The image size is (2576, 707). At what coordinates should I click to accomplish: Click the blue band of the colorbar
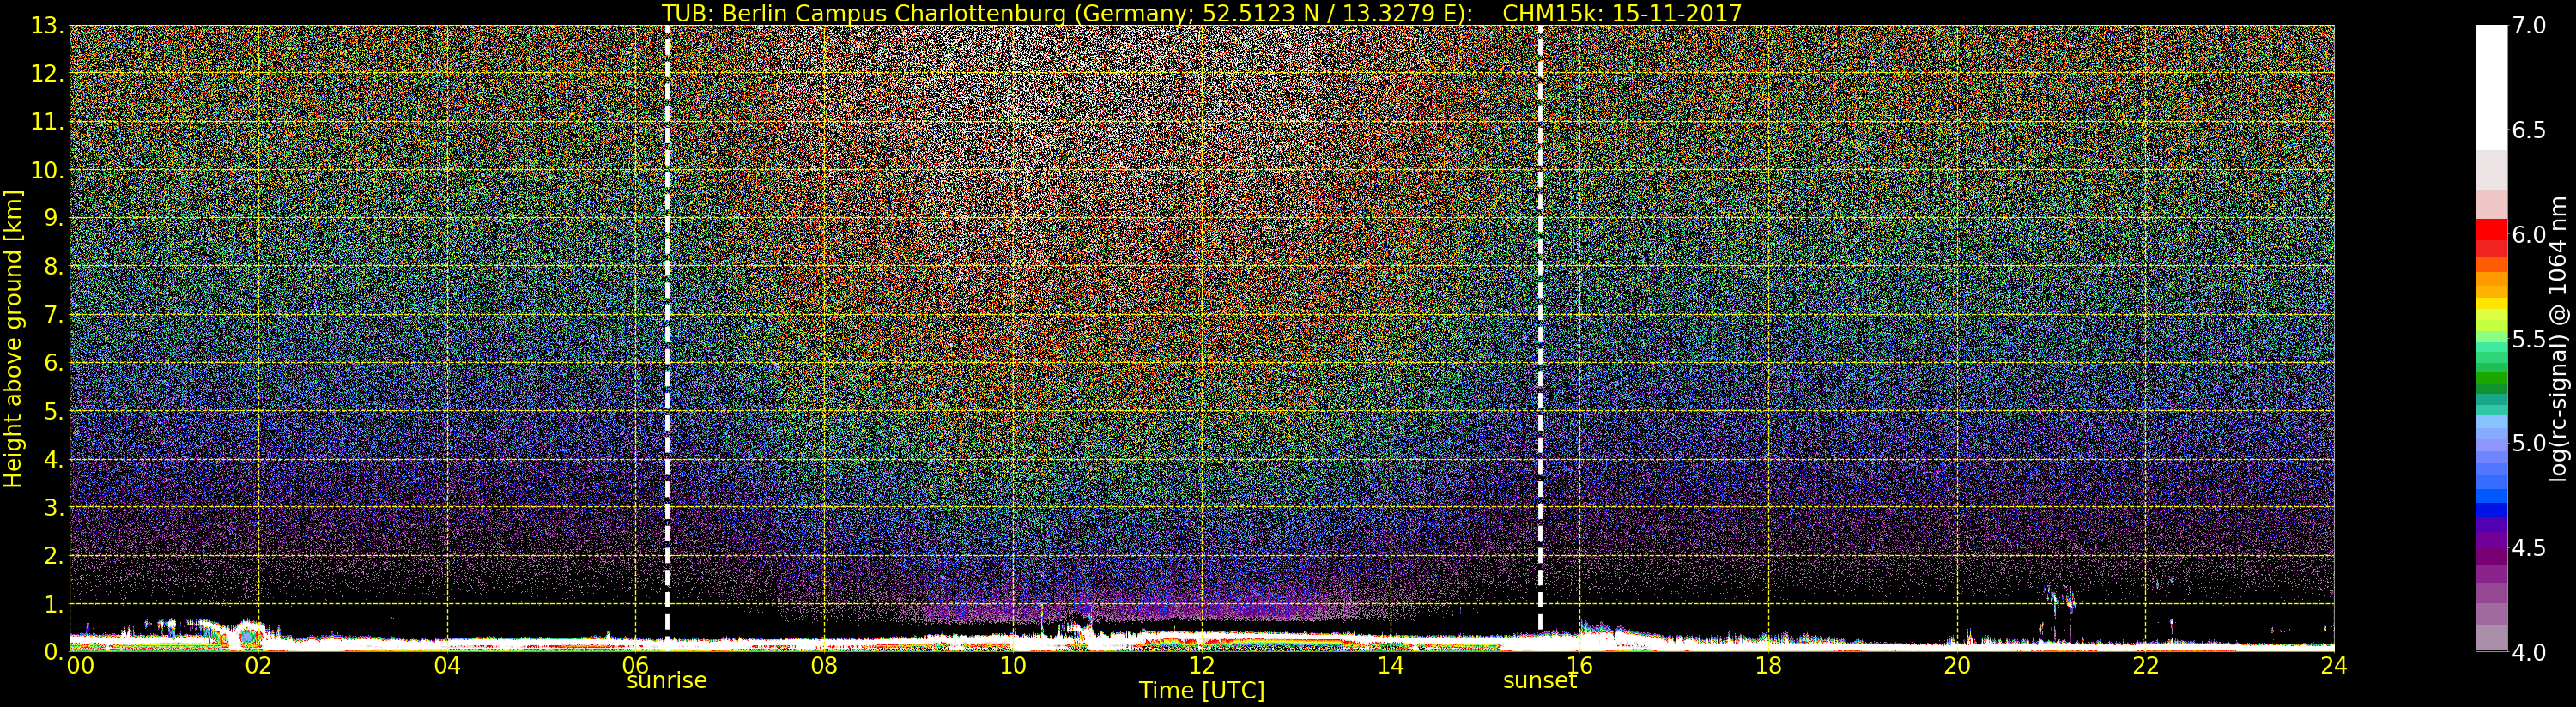(x=2491, y=495)
